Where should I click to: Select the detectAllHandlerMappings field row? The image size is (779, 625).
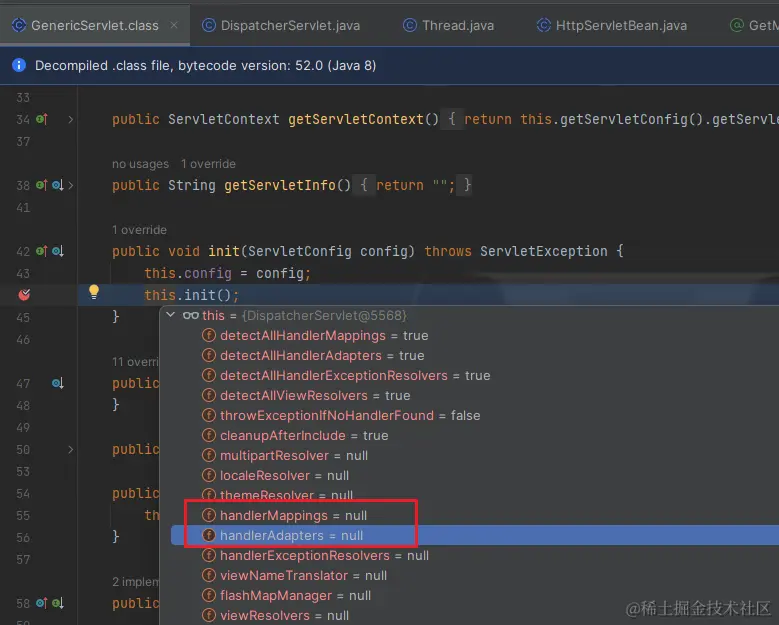coord(474,336)
